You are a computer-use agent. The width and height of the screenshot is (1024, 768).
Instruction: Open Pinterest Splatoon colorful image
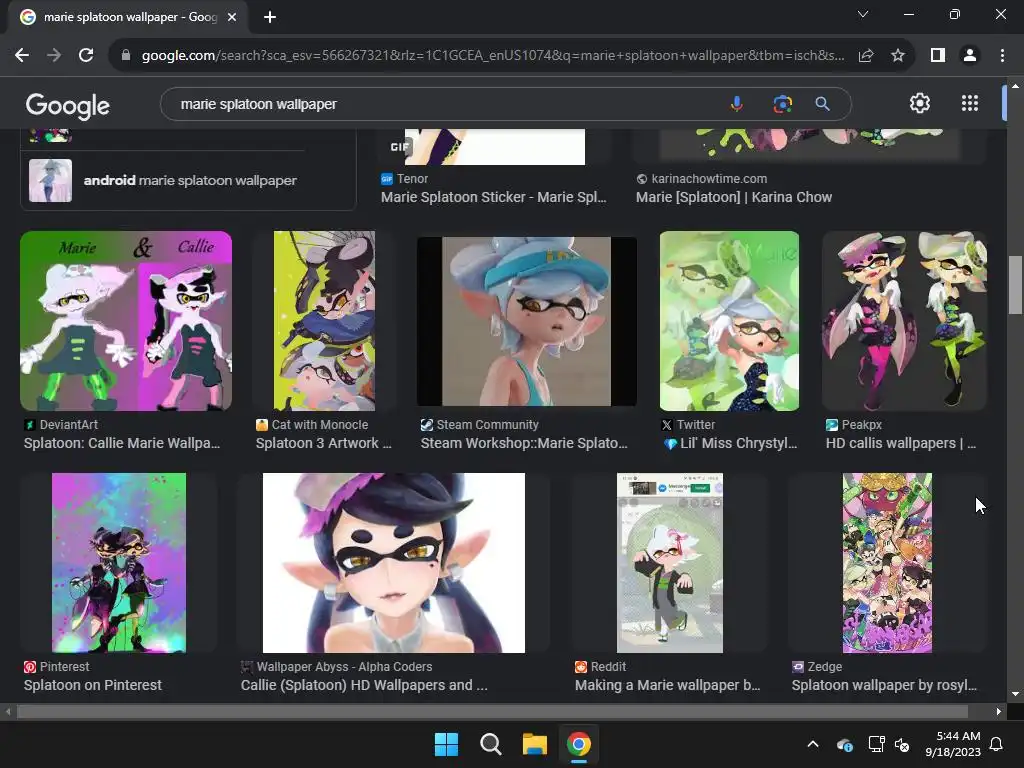pos(119,563)
